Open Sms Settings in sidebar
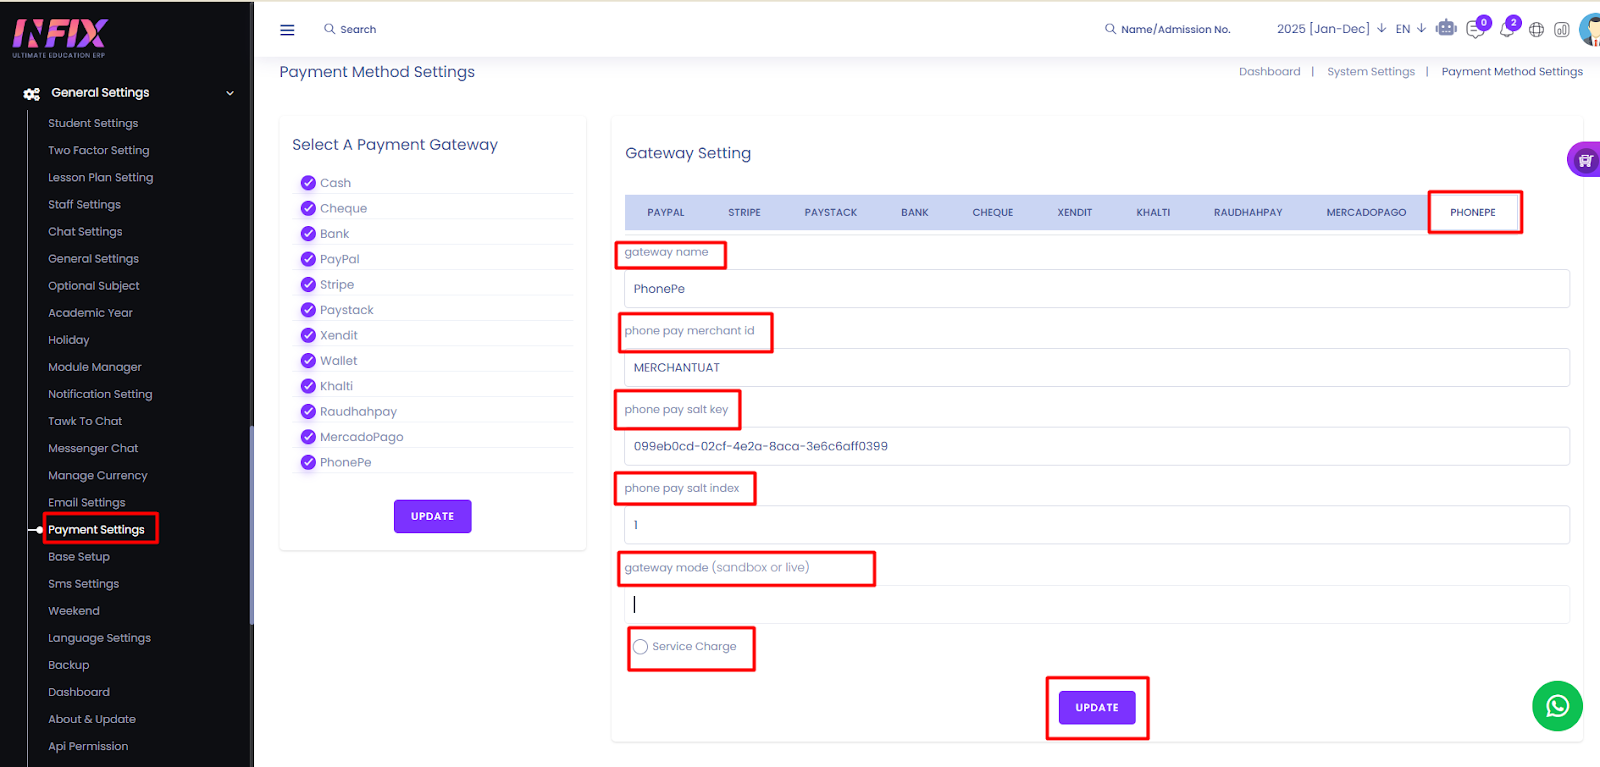 point(83,583)
